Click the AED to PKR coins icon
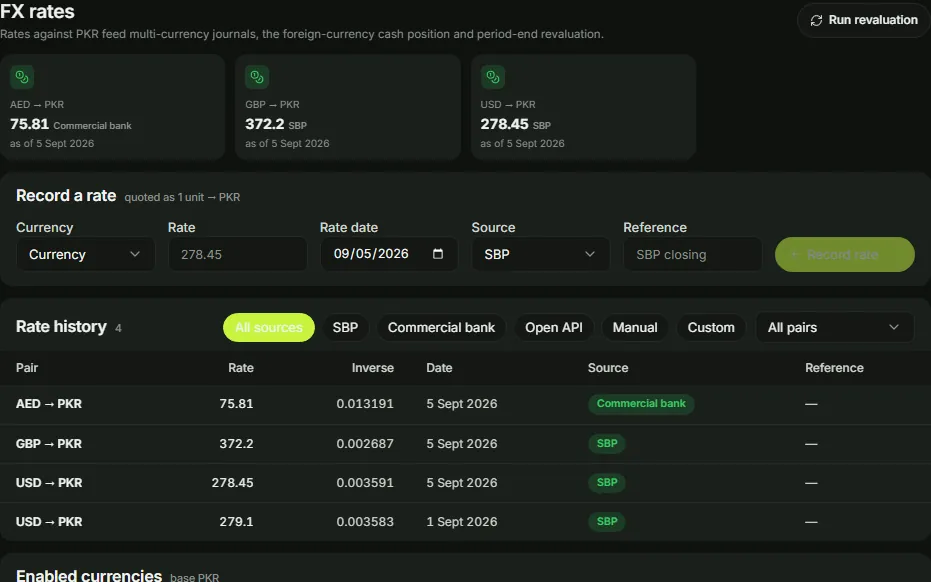931x582 pixels. (x=22, y=77)
